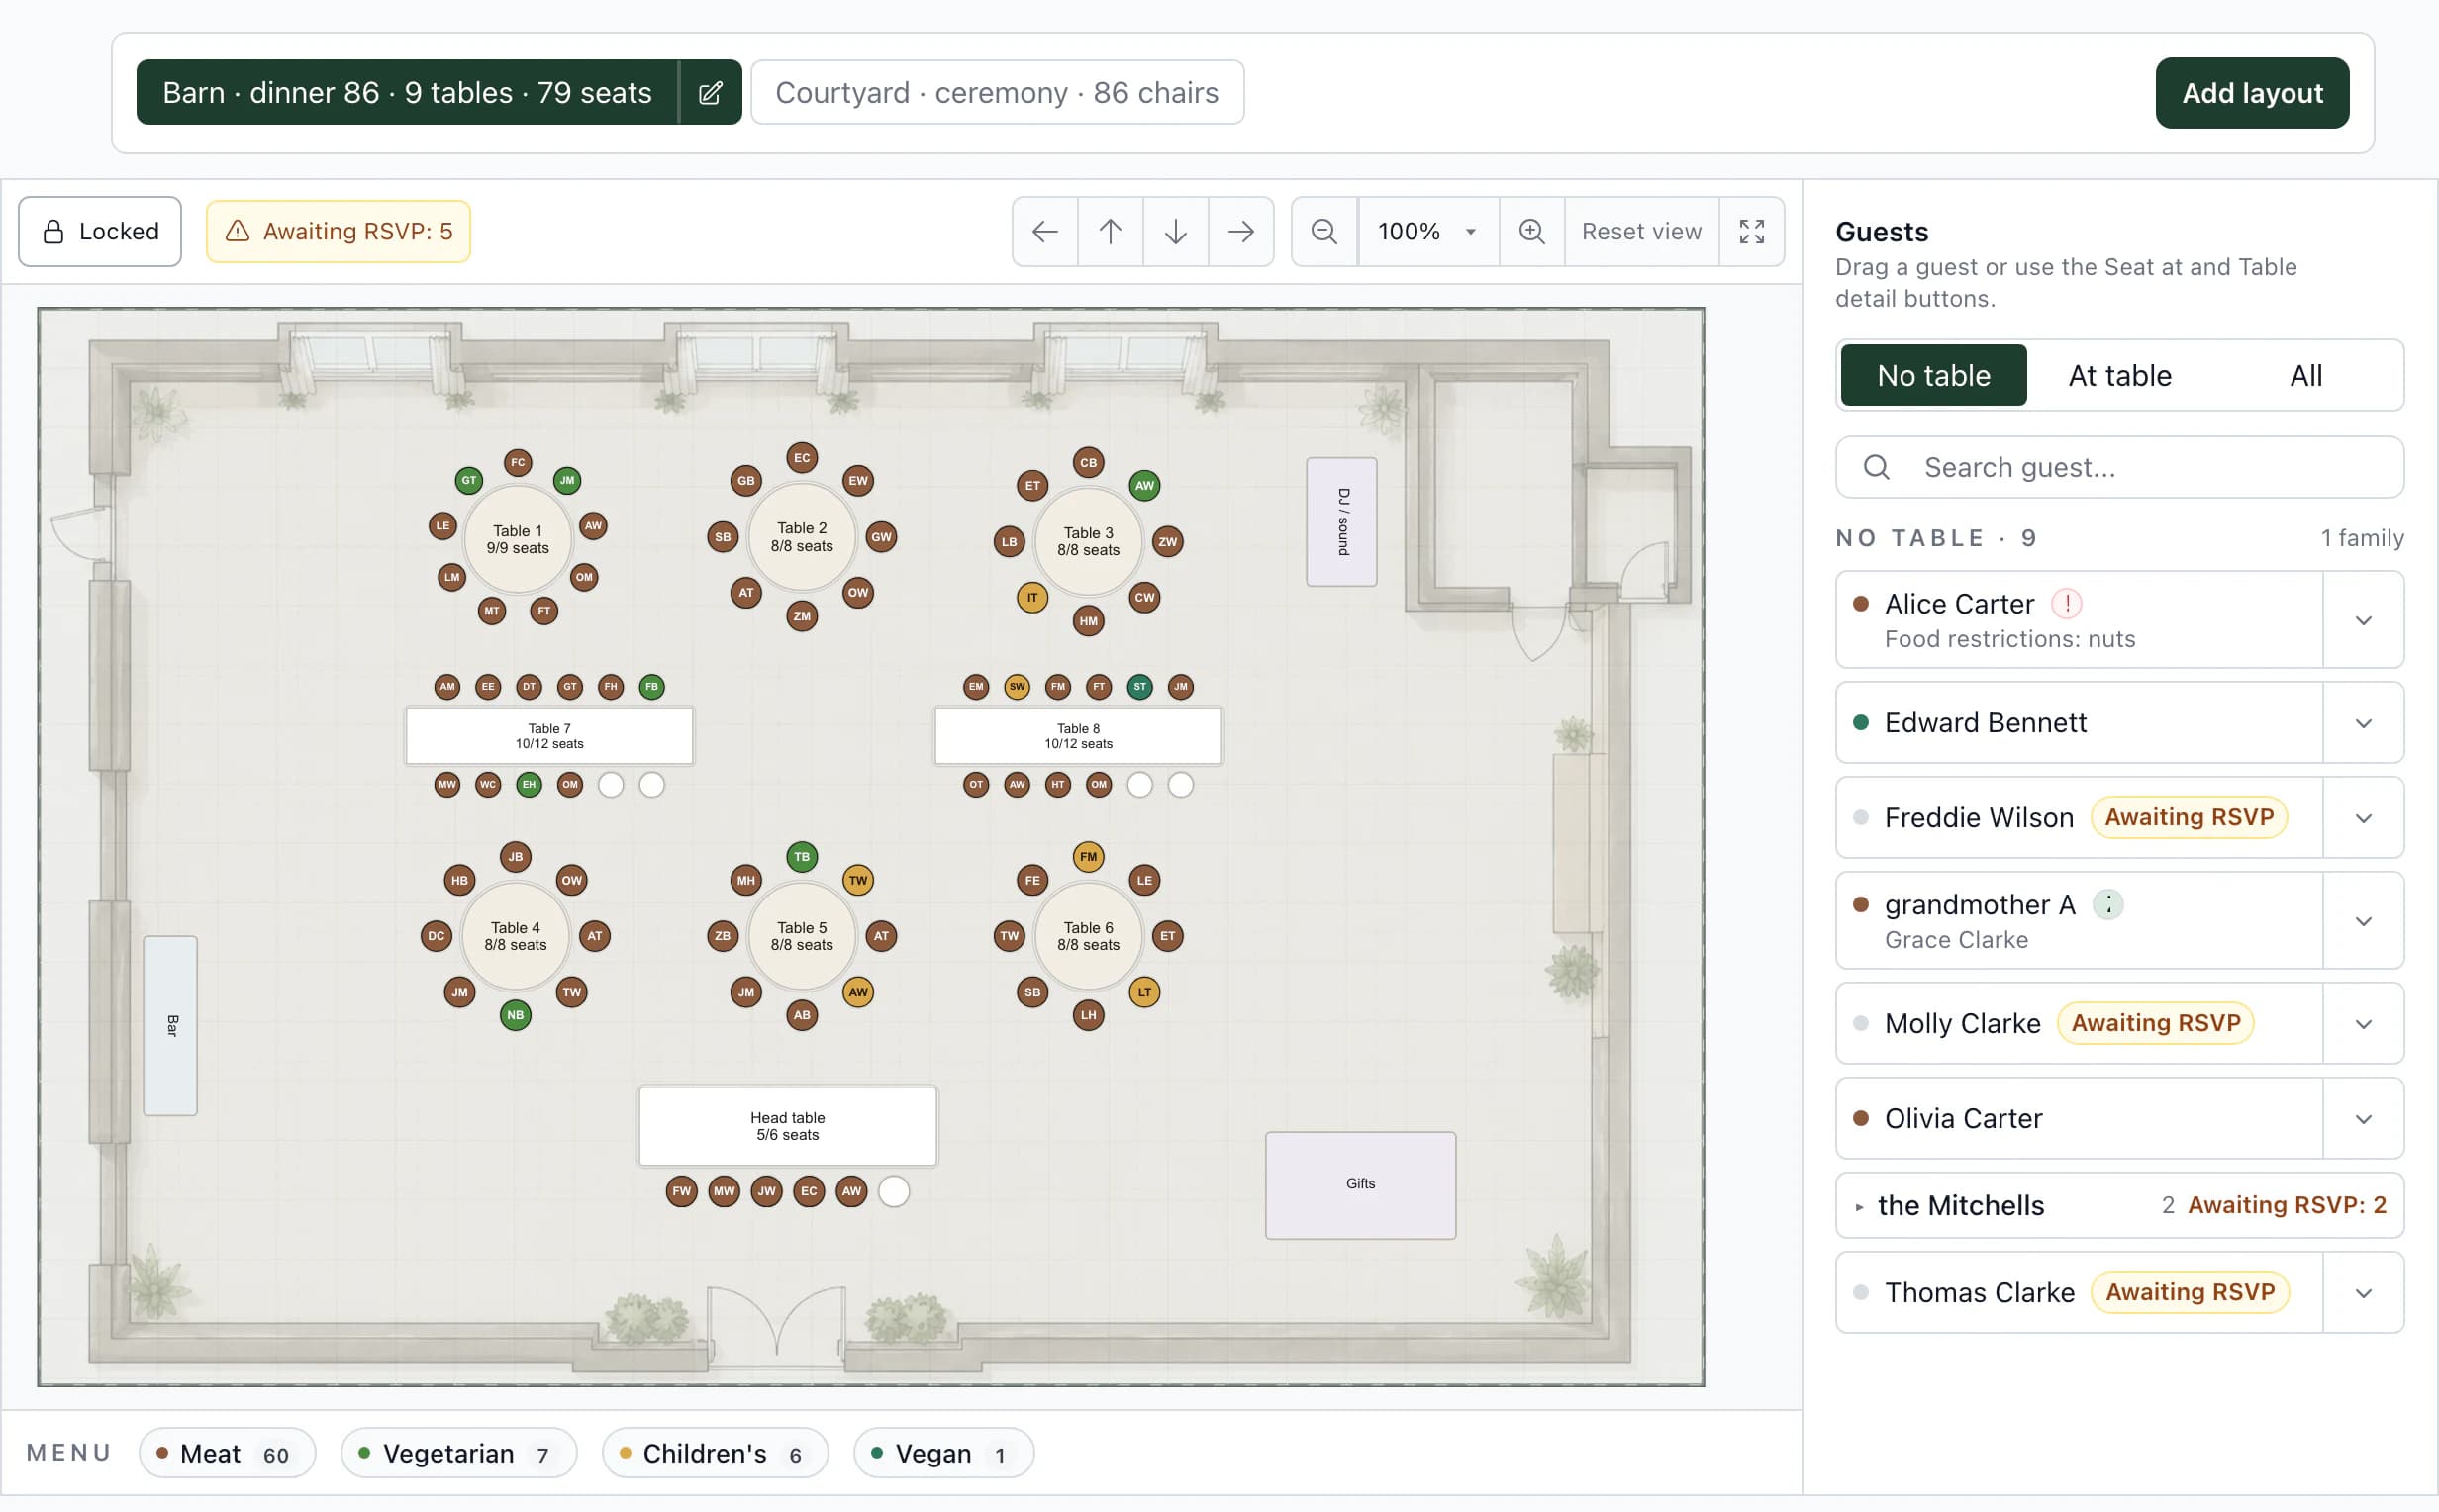Image resolution: width=2439 pixels, height=1512 pixels.
Task: Select the No table tab
Action: [x=1933, y=376]
